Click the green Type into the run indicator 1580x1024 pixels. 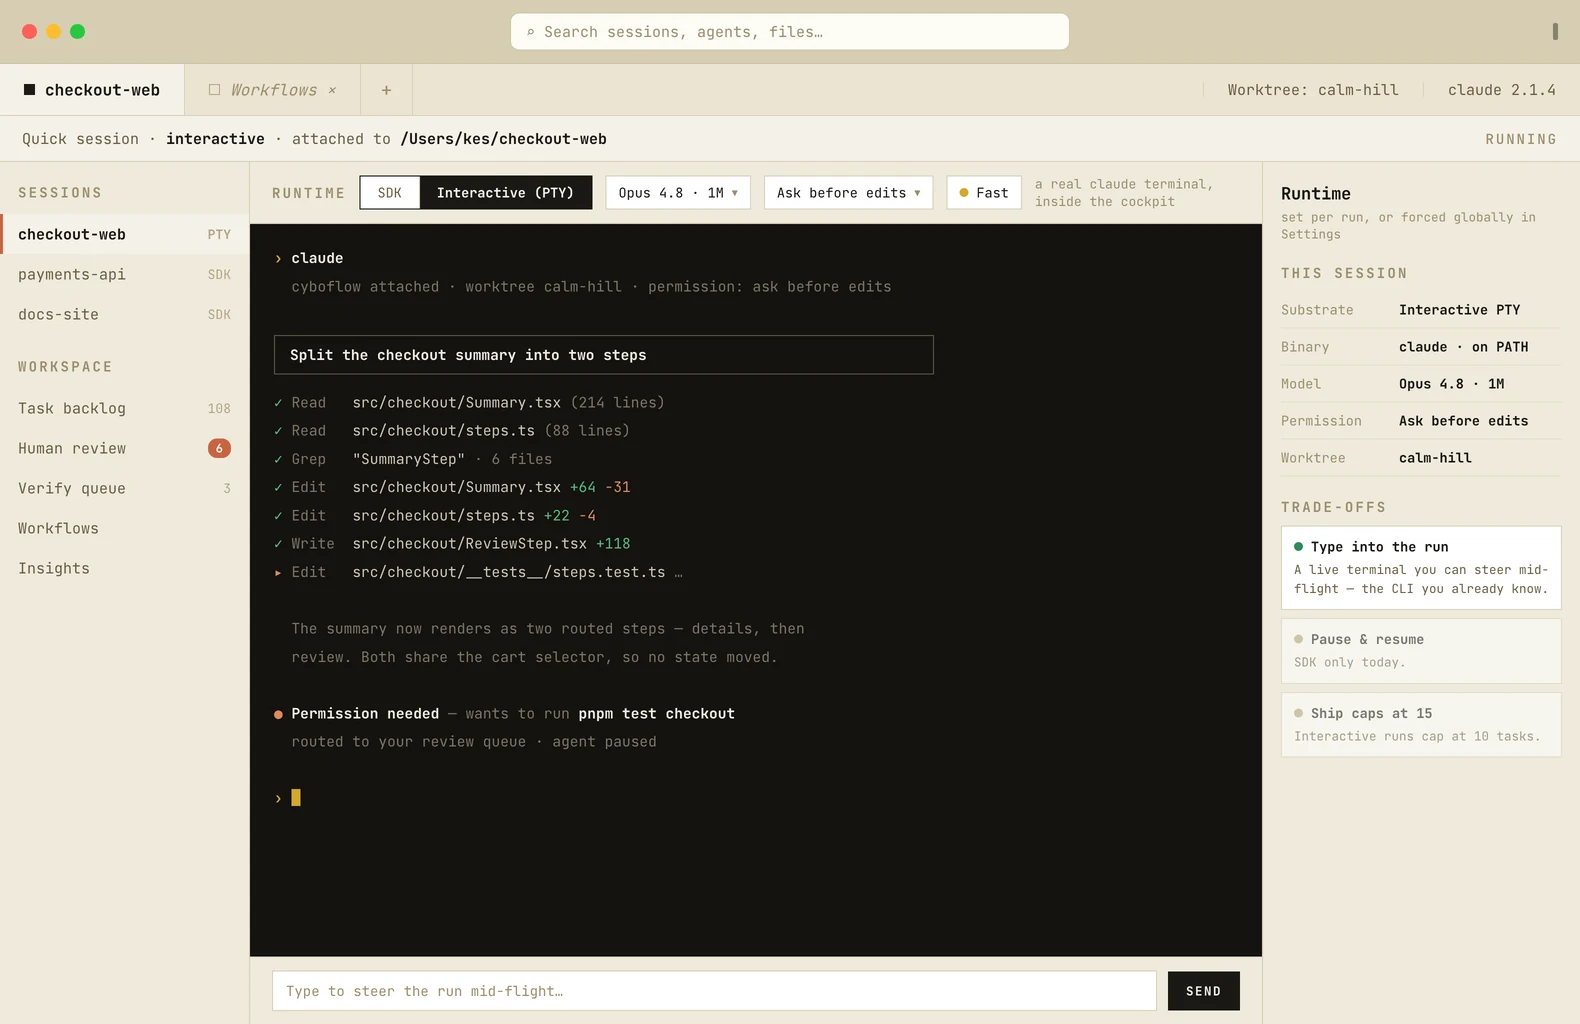[x=1298, y=547]
